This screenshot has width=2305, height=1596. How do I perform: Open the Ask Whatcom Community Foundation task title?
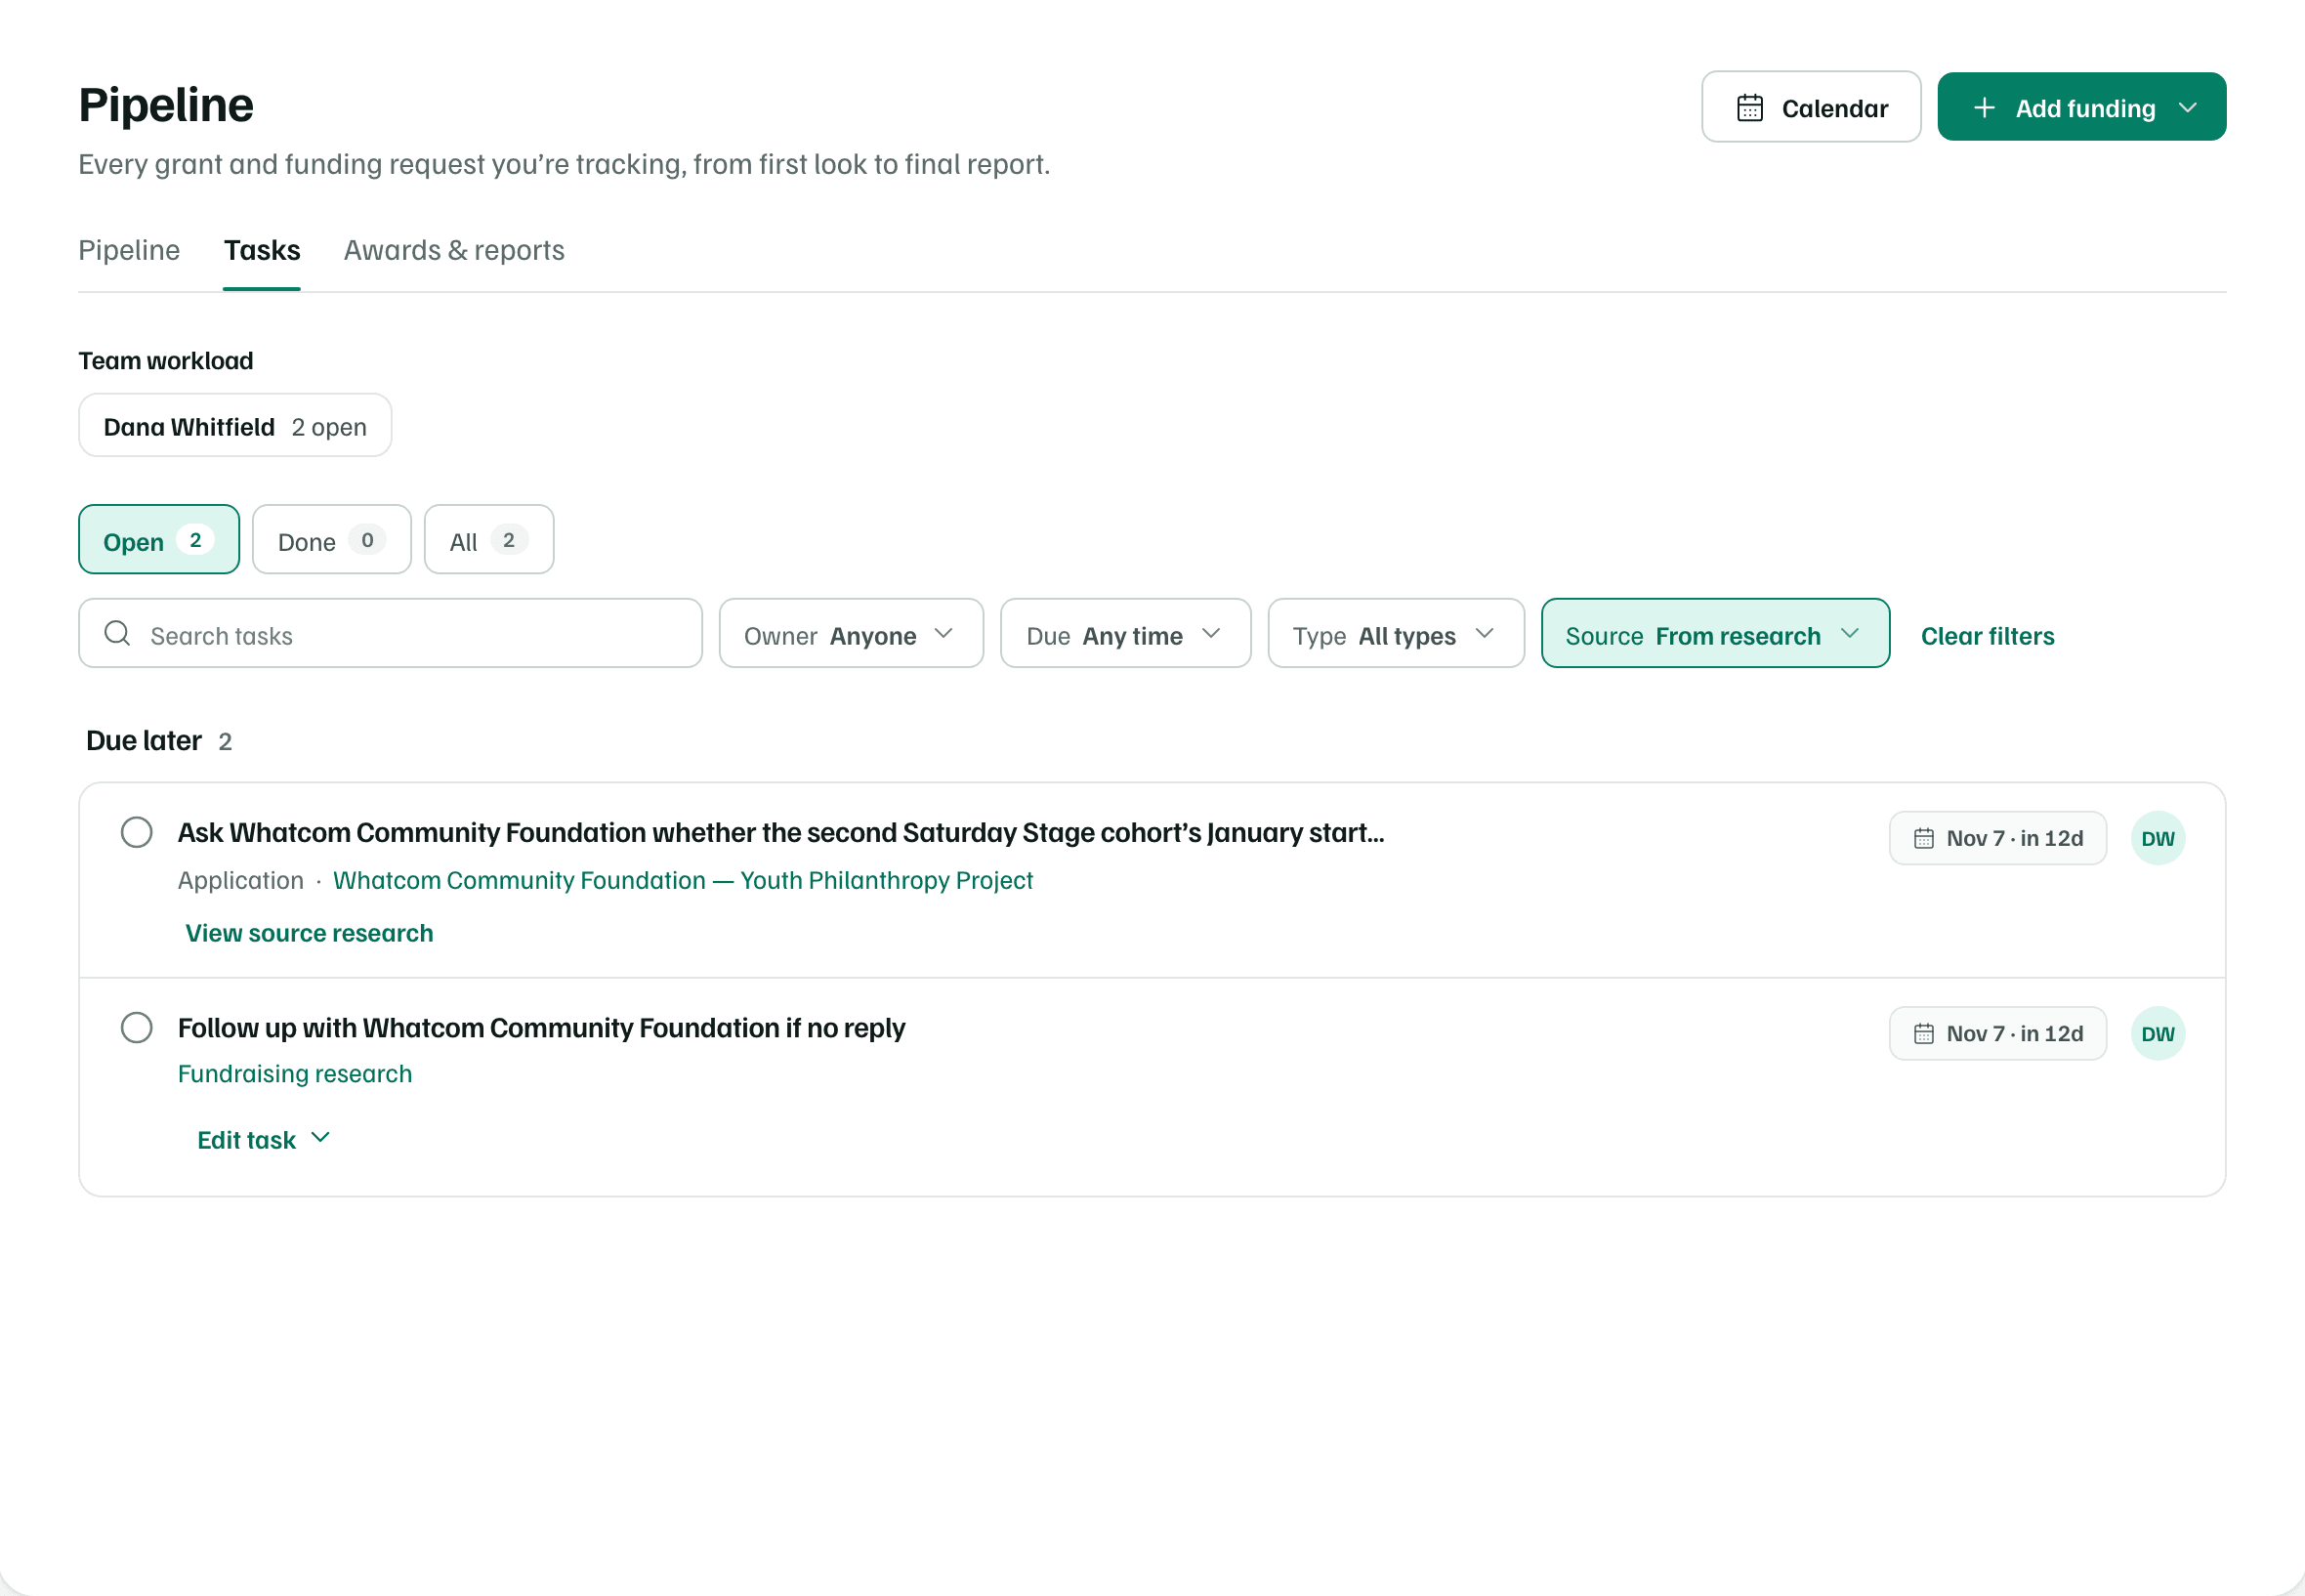click(x=781, y=833)
